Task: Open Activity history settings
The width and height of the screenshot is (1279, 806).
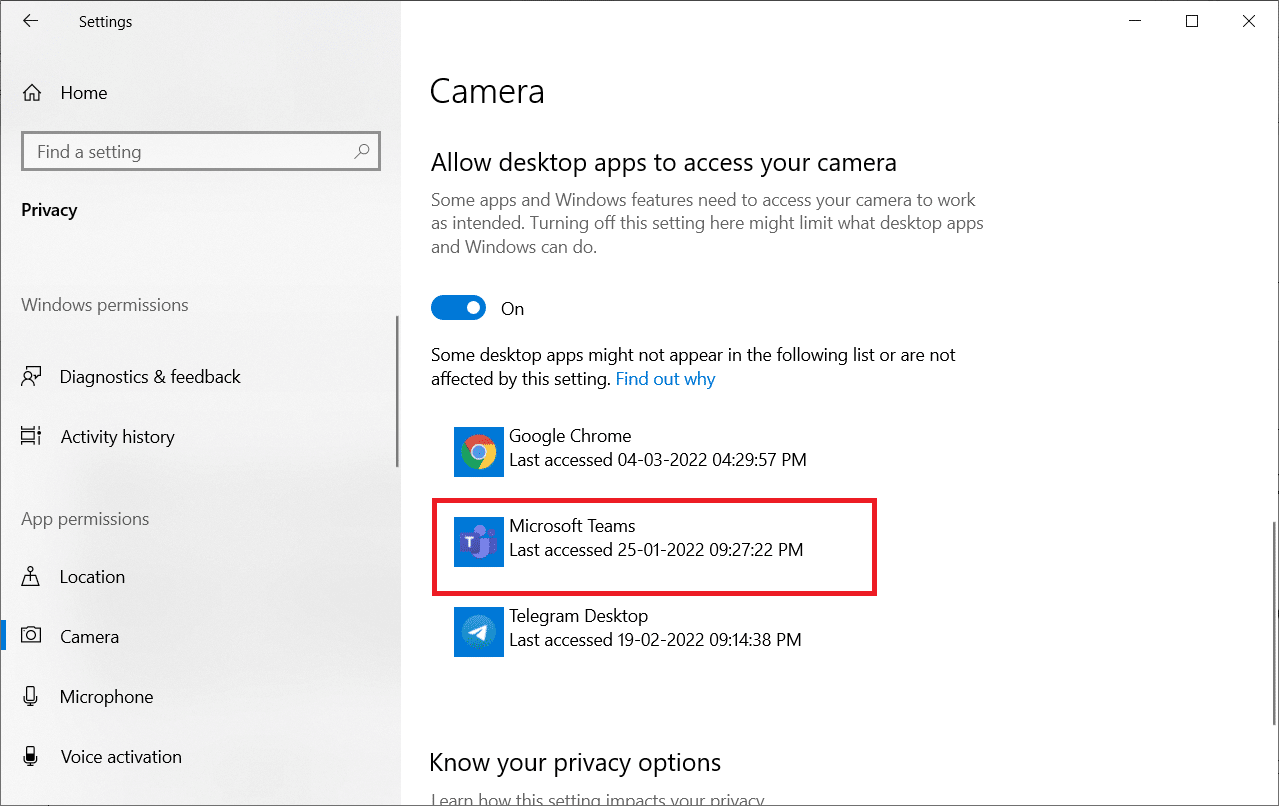Action: pos(117,437)
